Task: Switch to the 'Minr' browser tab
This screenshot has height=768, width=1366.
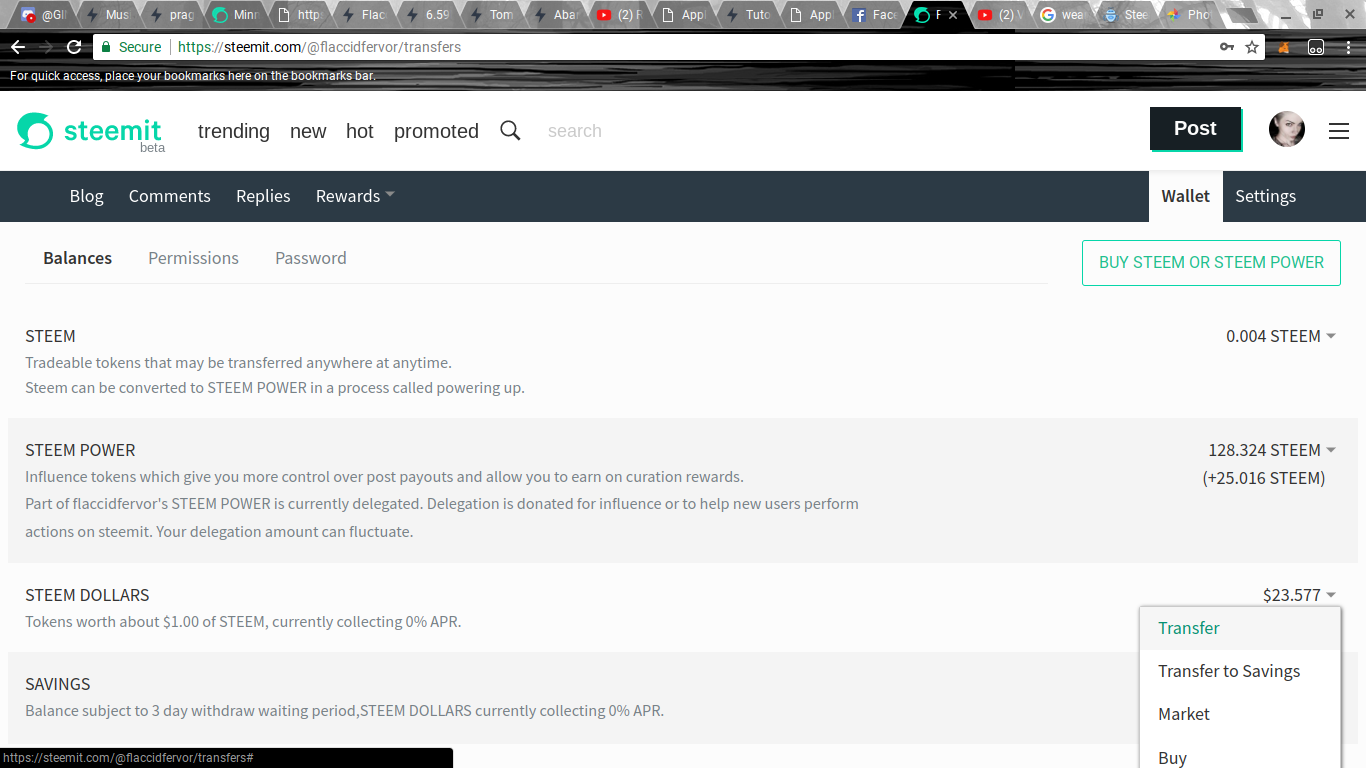Action: [236, 15]
